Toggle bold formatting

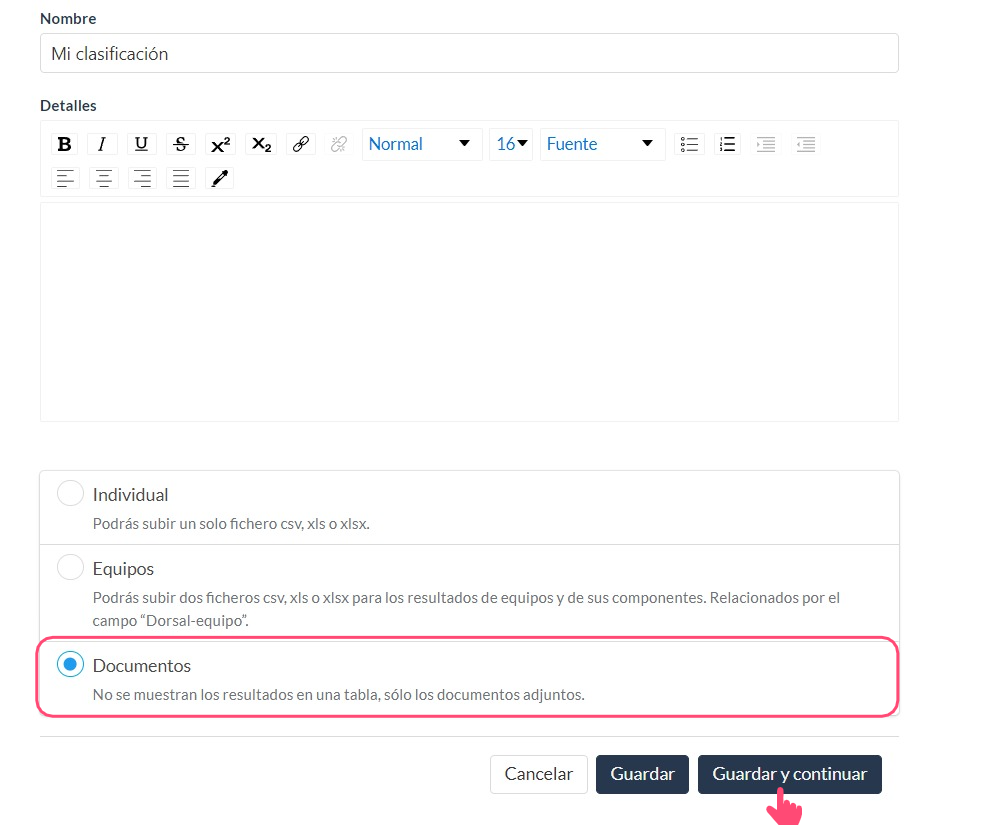(64, 144)
